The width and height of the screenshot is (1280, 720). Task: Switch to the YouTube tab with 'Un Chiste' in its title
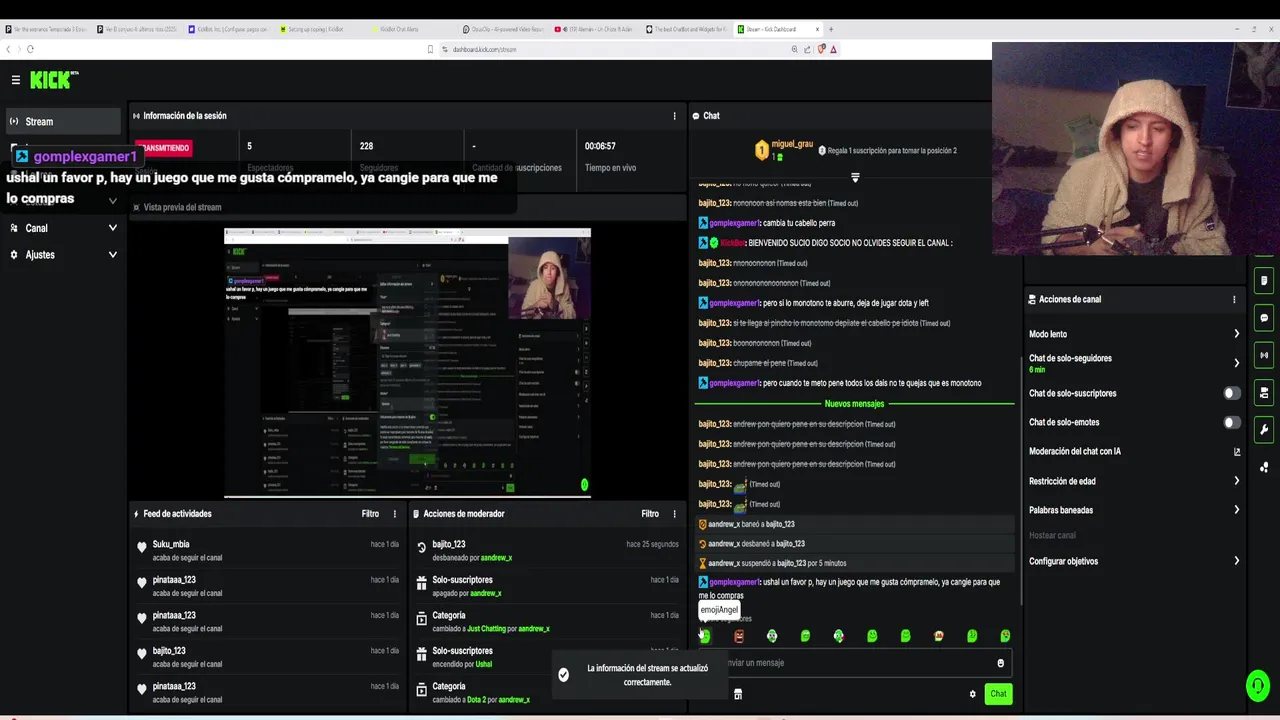pos(597,29)
